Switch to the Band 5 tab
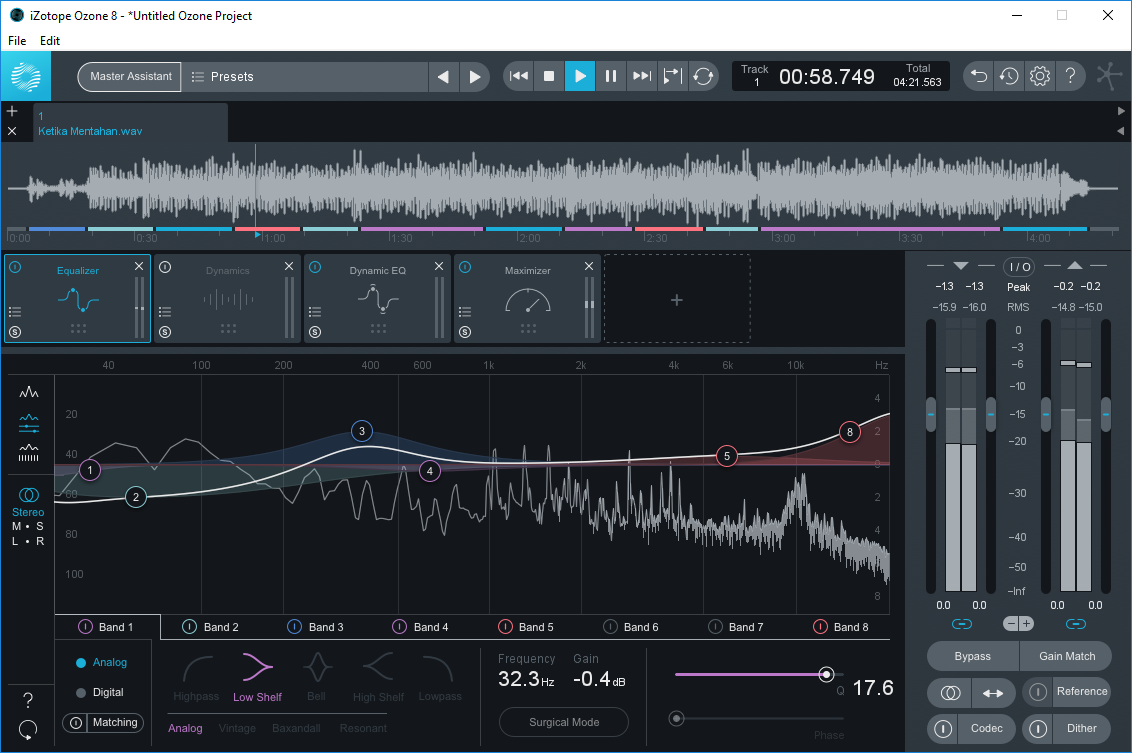The width and height of the screenshot is (1132, 753). coord(526,627)
